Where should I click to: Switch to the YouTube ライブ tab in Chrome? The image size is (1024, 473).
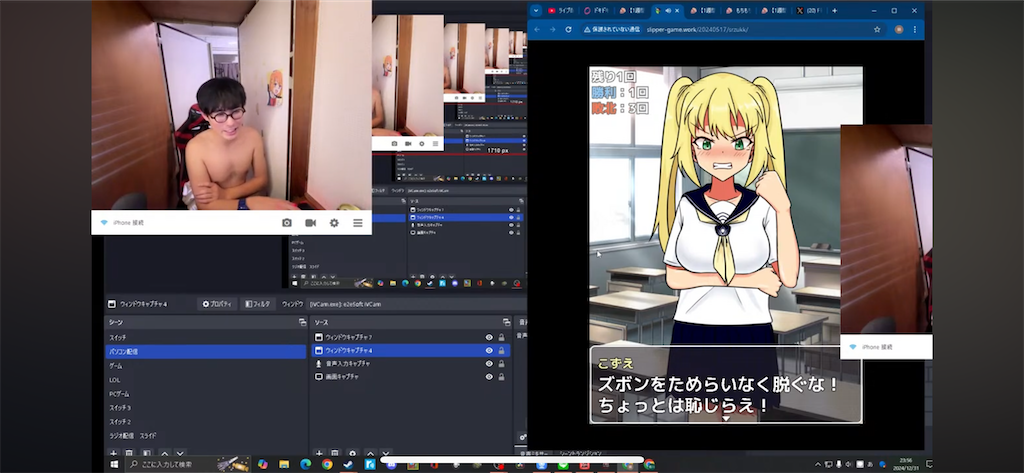(561, 10)
